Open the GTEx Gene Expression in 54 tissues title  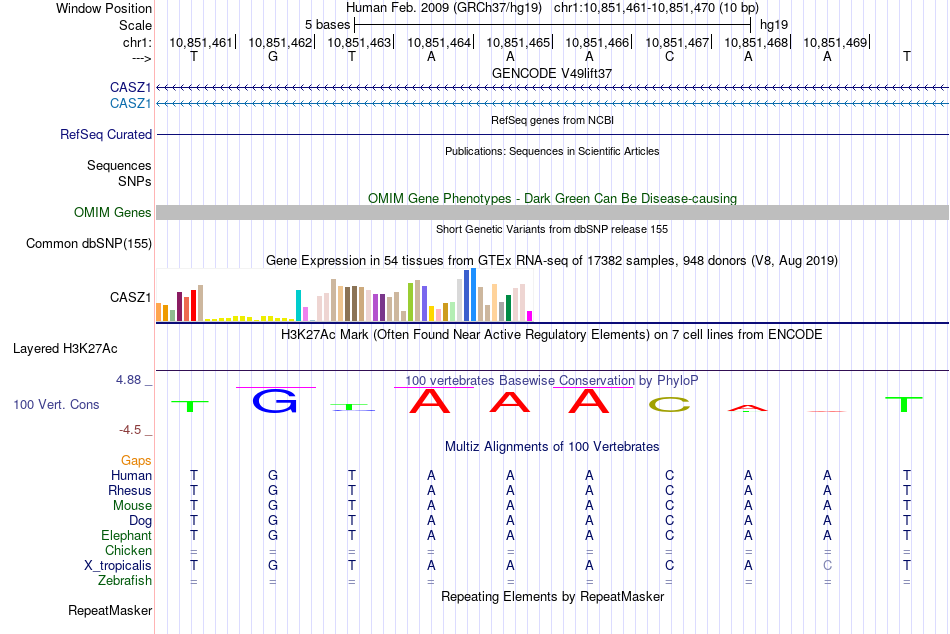[552, 261]
